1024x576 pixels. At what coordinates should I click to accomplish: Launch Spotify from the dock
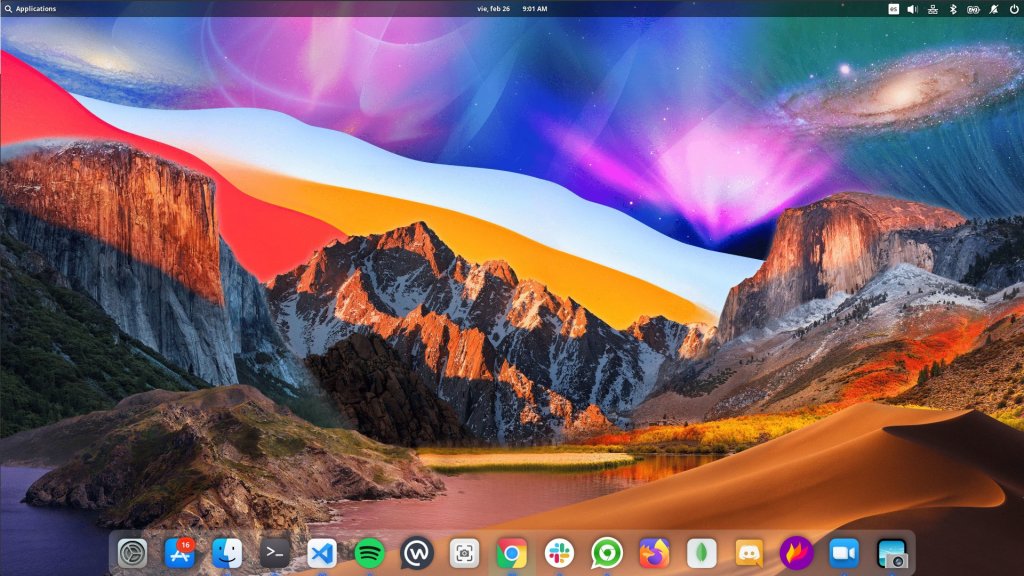(369, 553)
